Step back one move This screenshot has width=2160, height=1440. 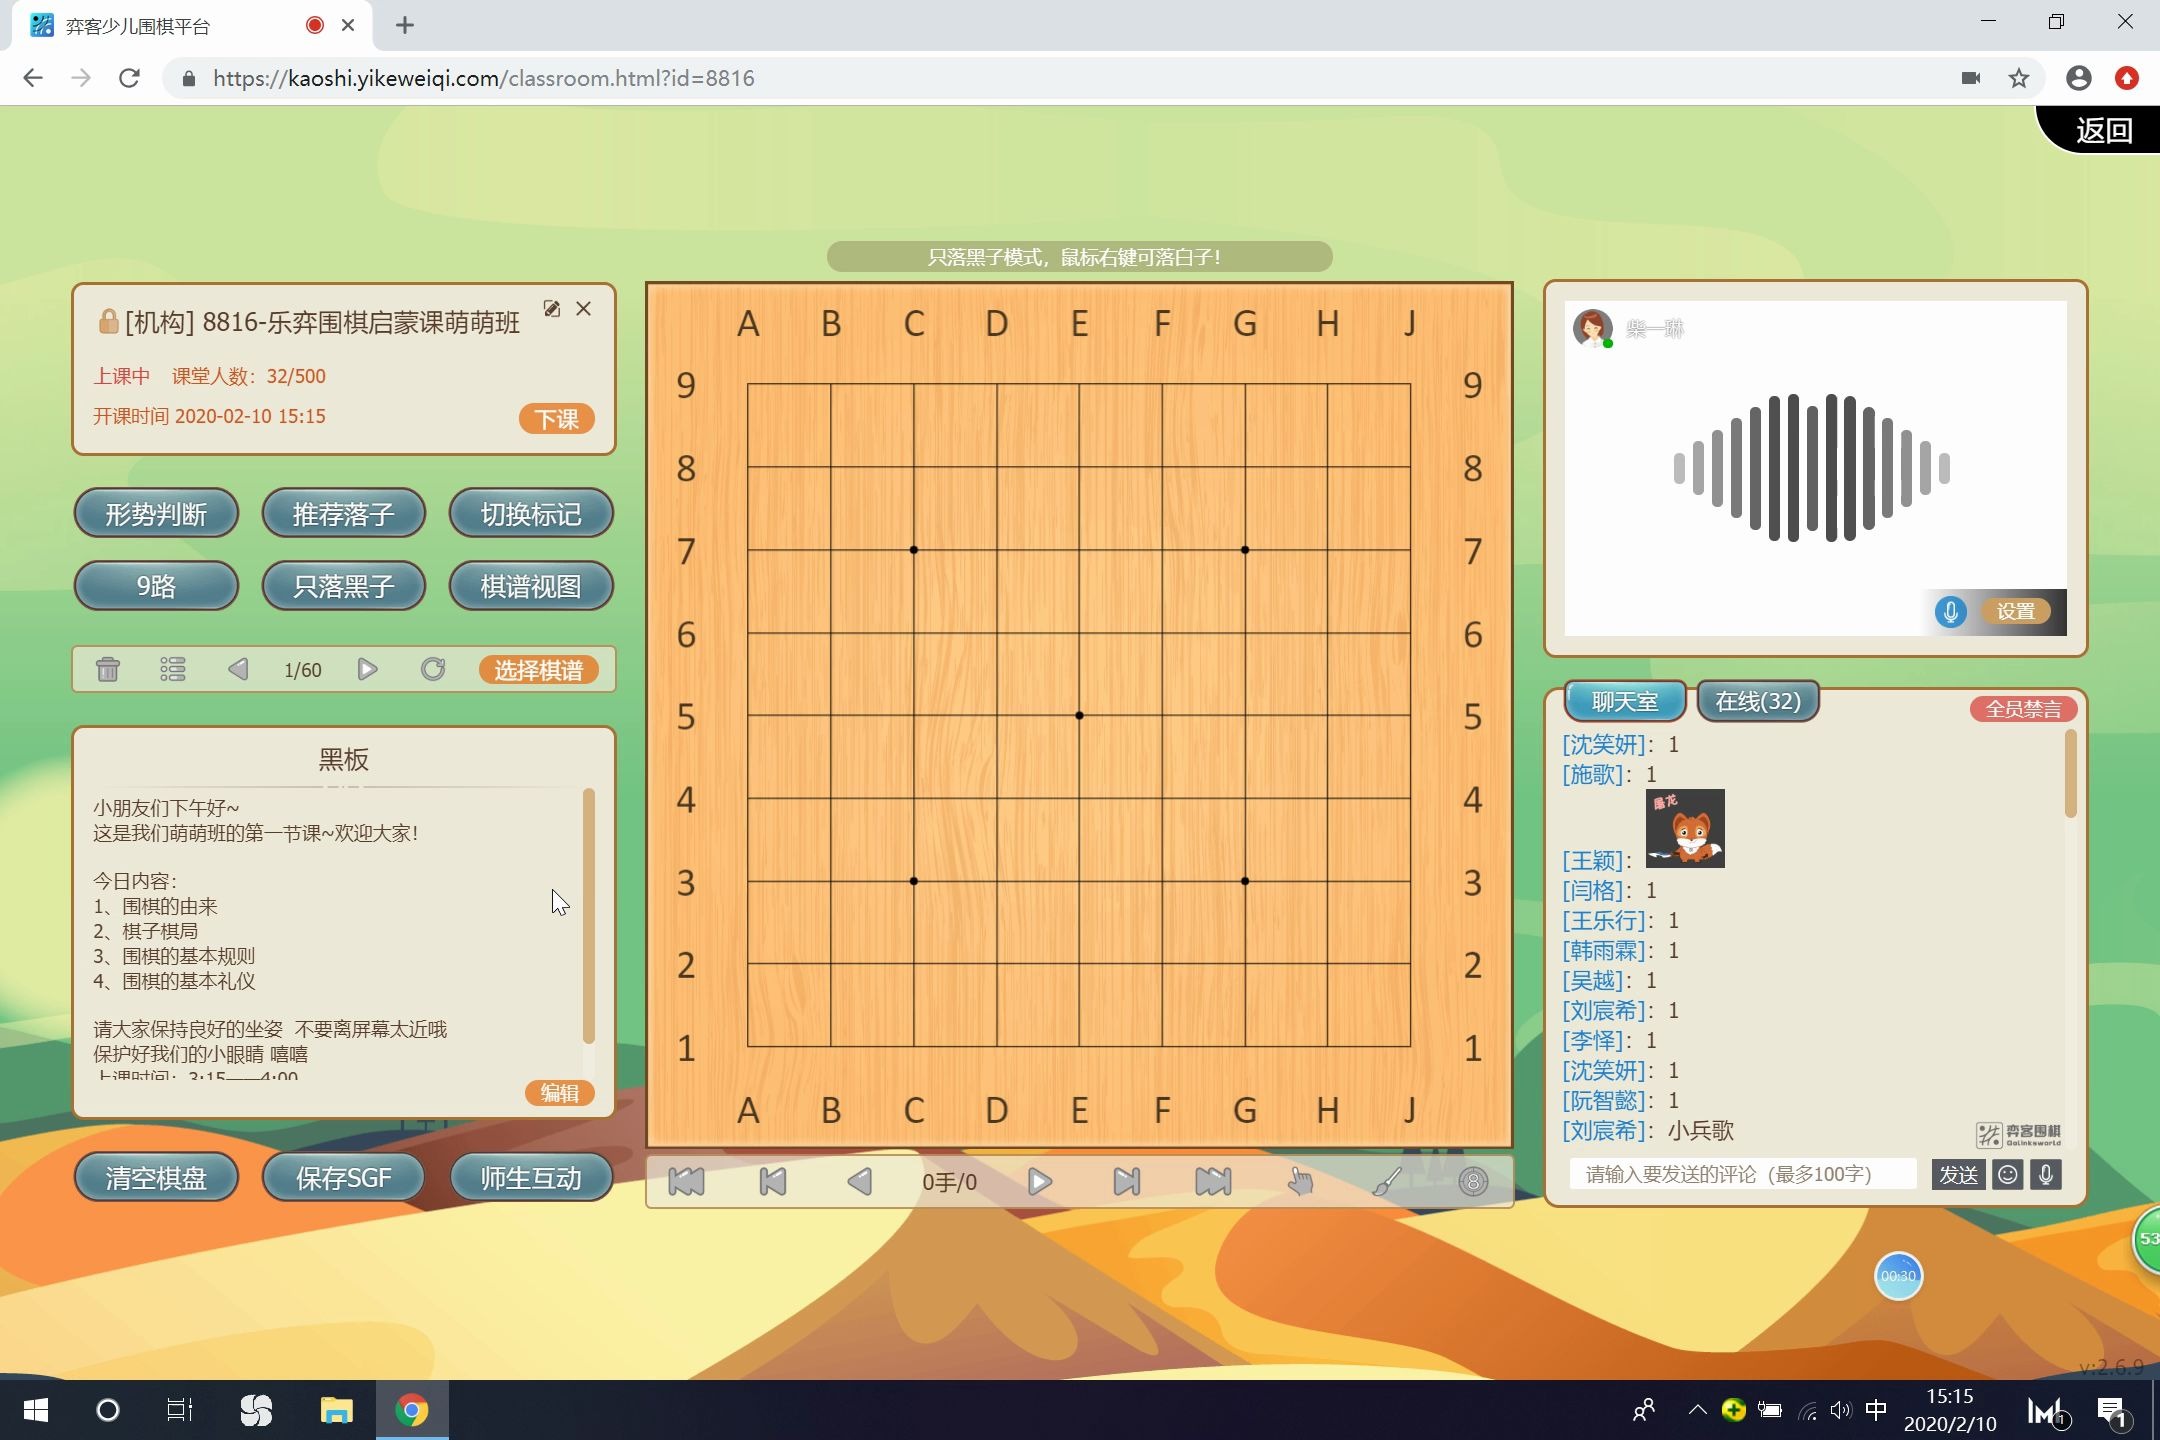(859, 1182)
